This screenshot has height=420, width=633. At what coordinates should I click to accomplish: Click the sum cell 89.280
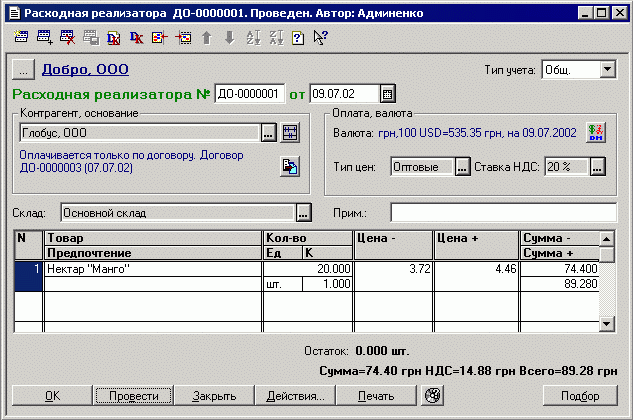tap(560, 284)
